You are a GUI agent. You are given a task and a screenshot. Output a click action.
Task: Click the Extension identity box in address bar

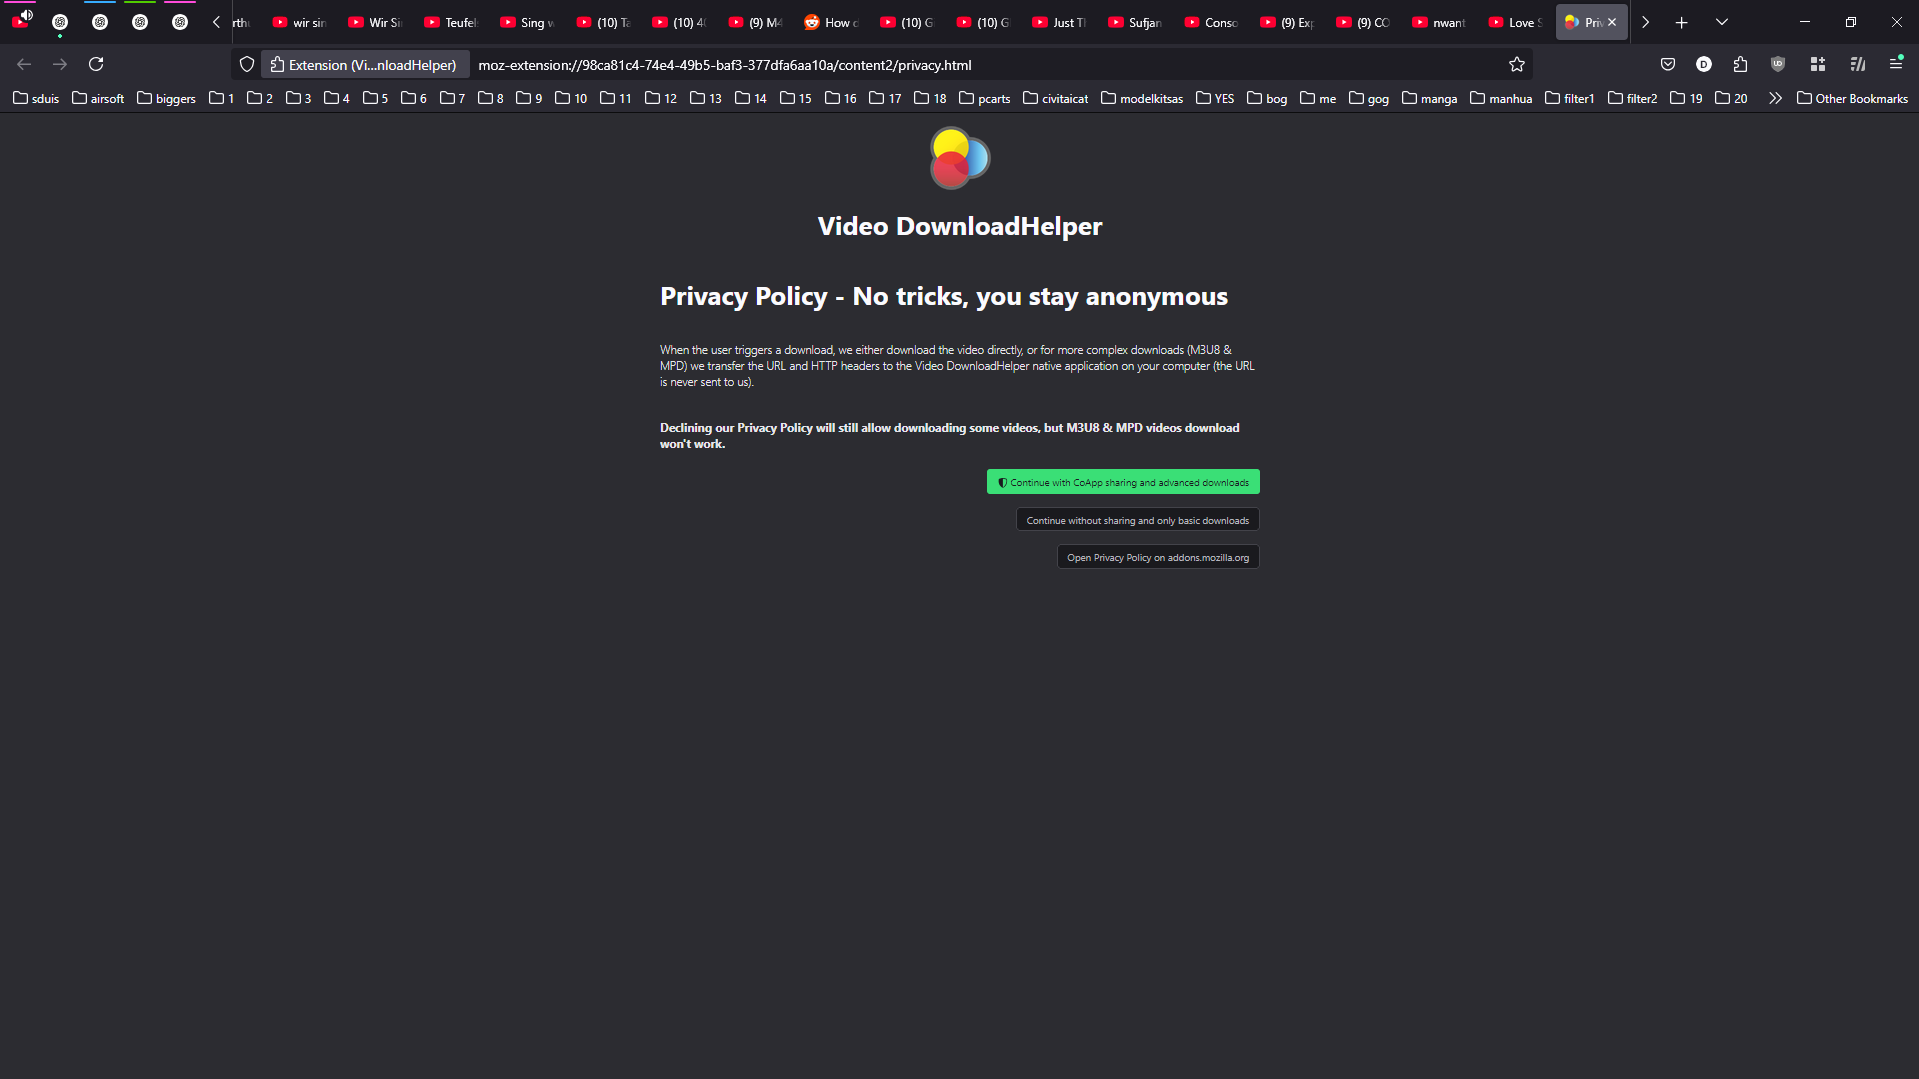pyautogui.click(x=365, y=65)
